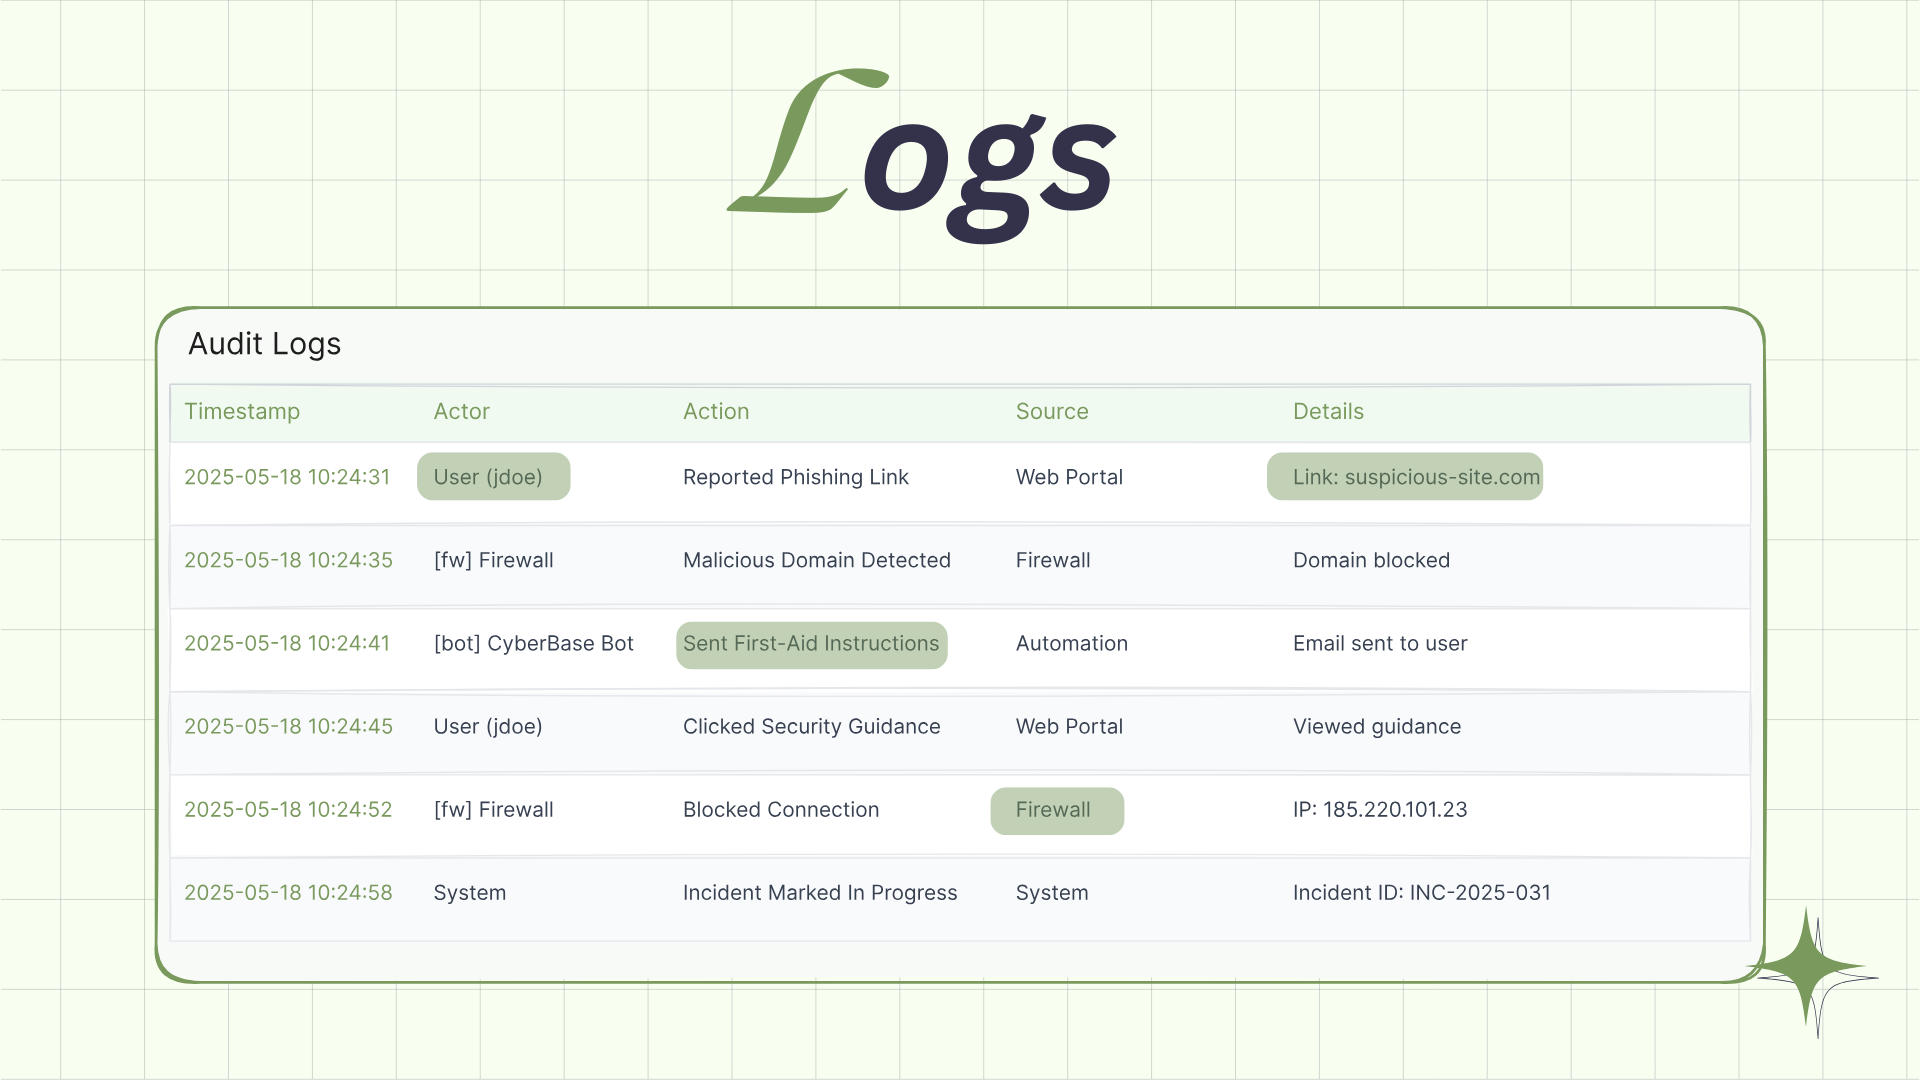Screen dimensions: 1920x1080
Task: Click Web Portal source in Reported Phishing row
Action: 1069,477
